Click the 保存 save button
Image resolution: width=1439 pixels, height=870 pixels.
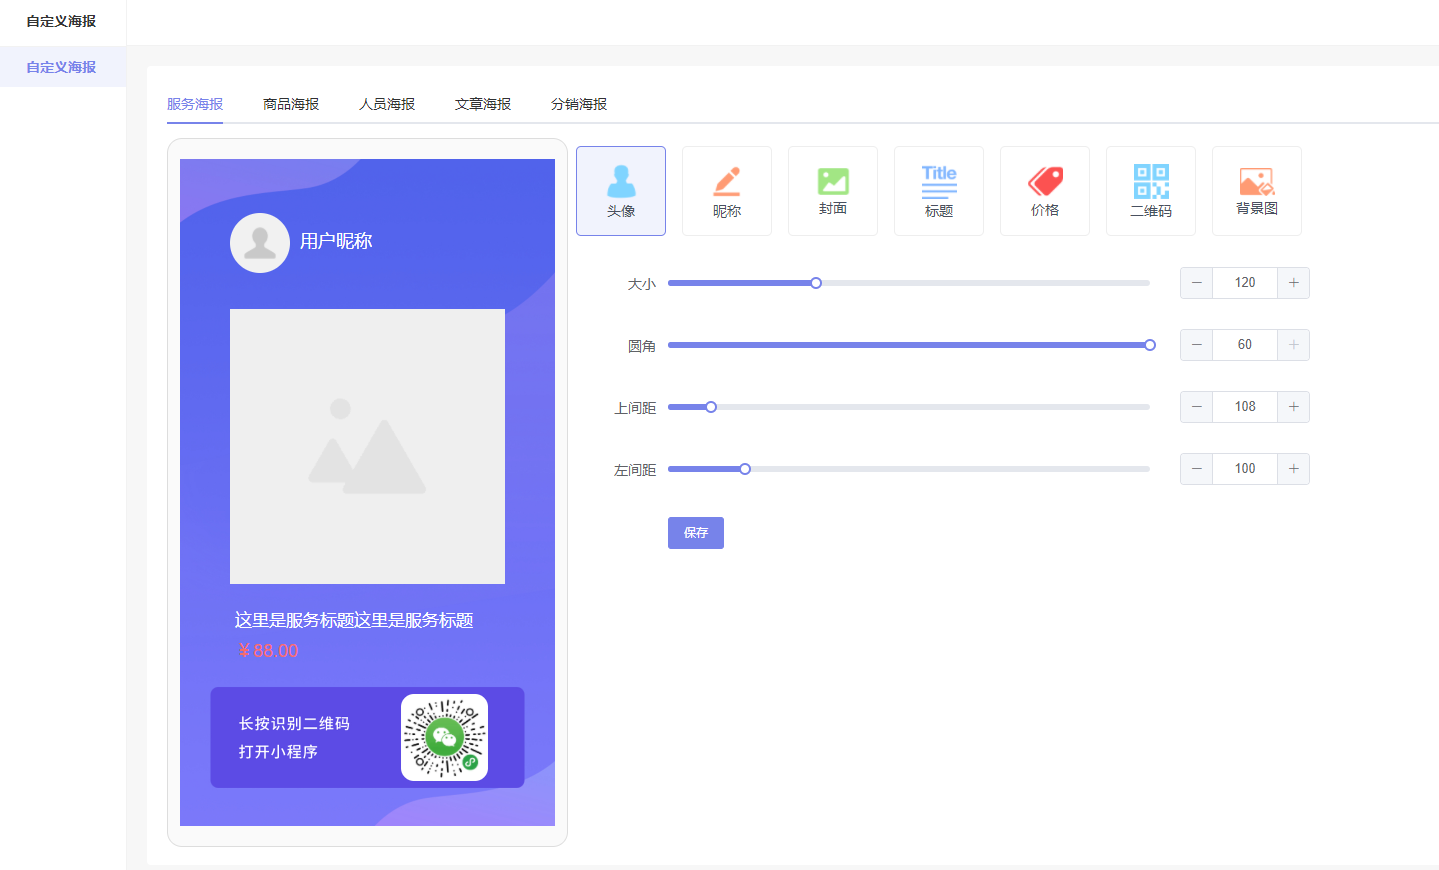point(696,533)
